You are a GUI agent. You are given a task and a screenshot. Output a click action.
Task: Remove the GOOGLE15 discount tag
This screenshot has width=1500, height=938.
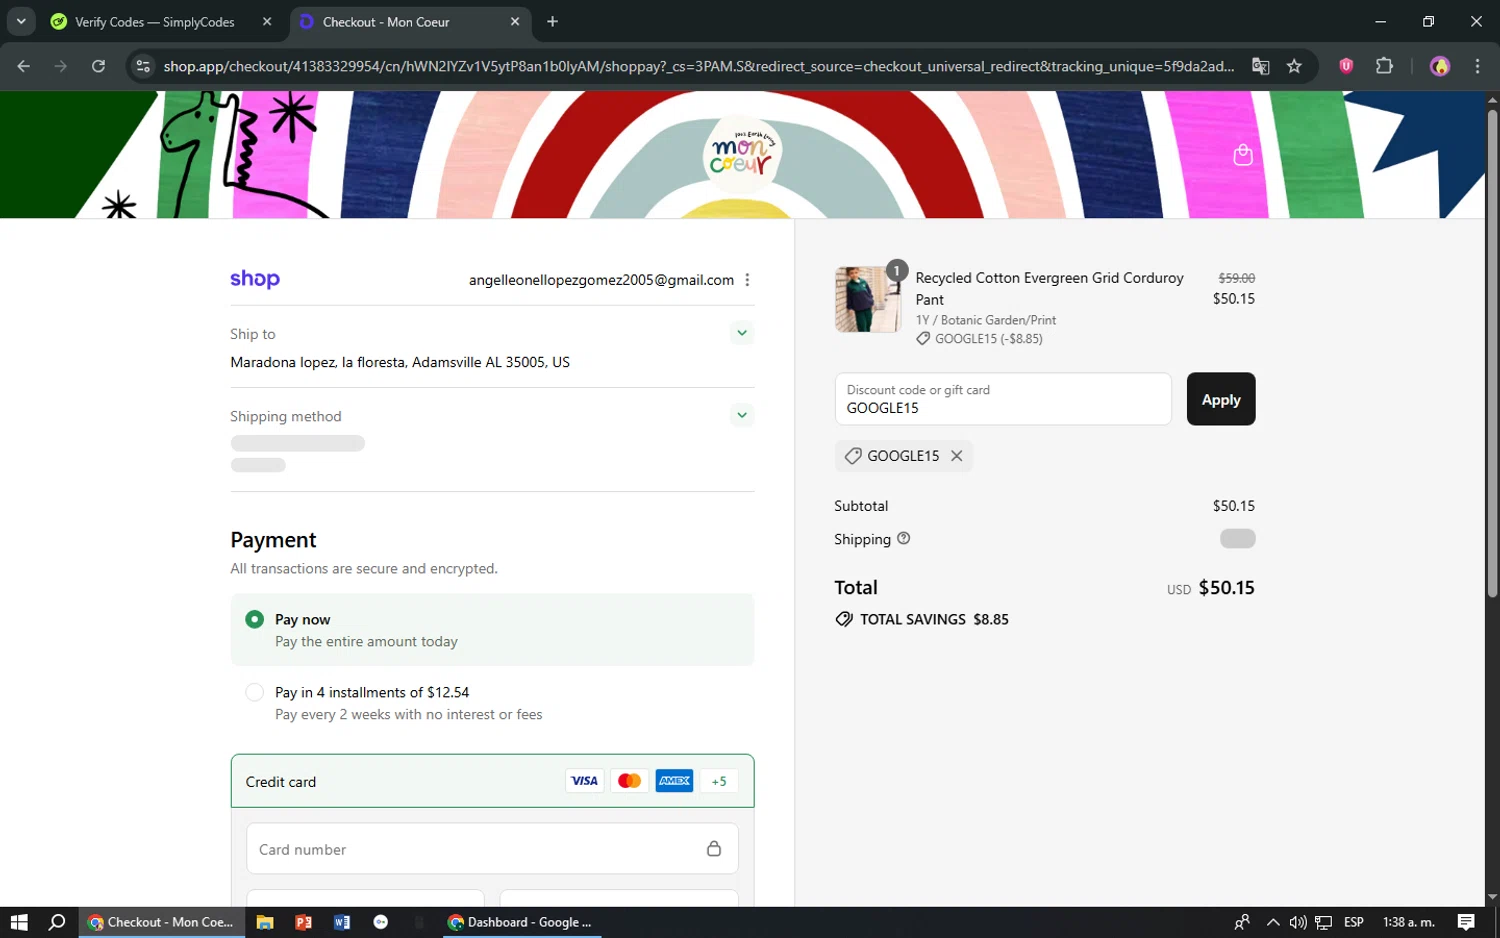pyautogui.click(x=957, y=456)
